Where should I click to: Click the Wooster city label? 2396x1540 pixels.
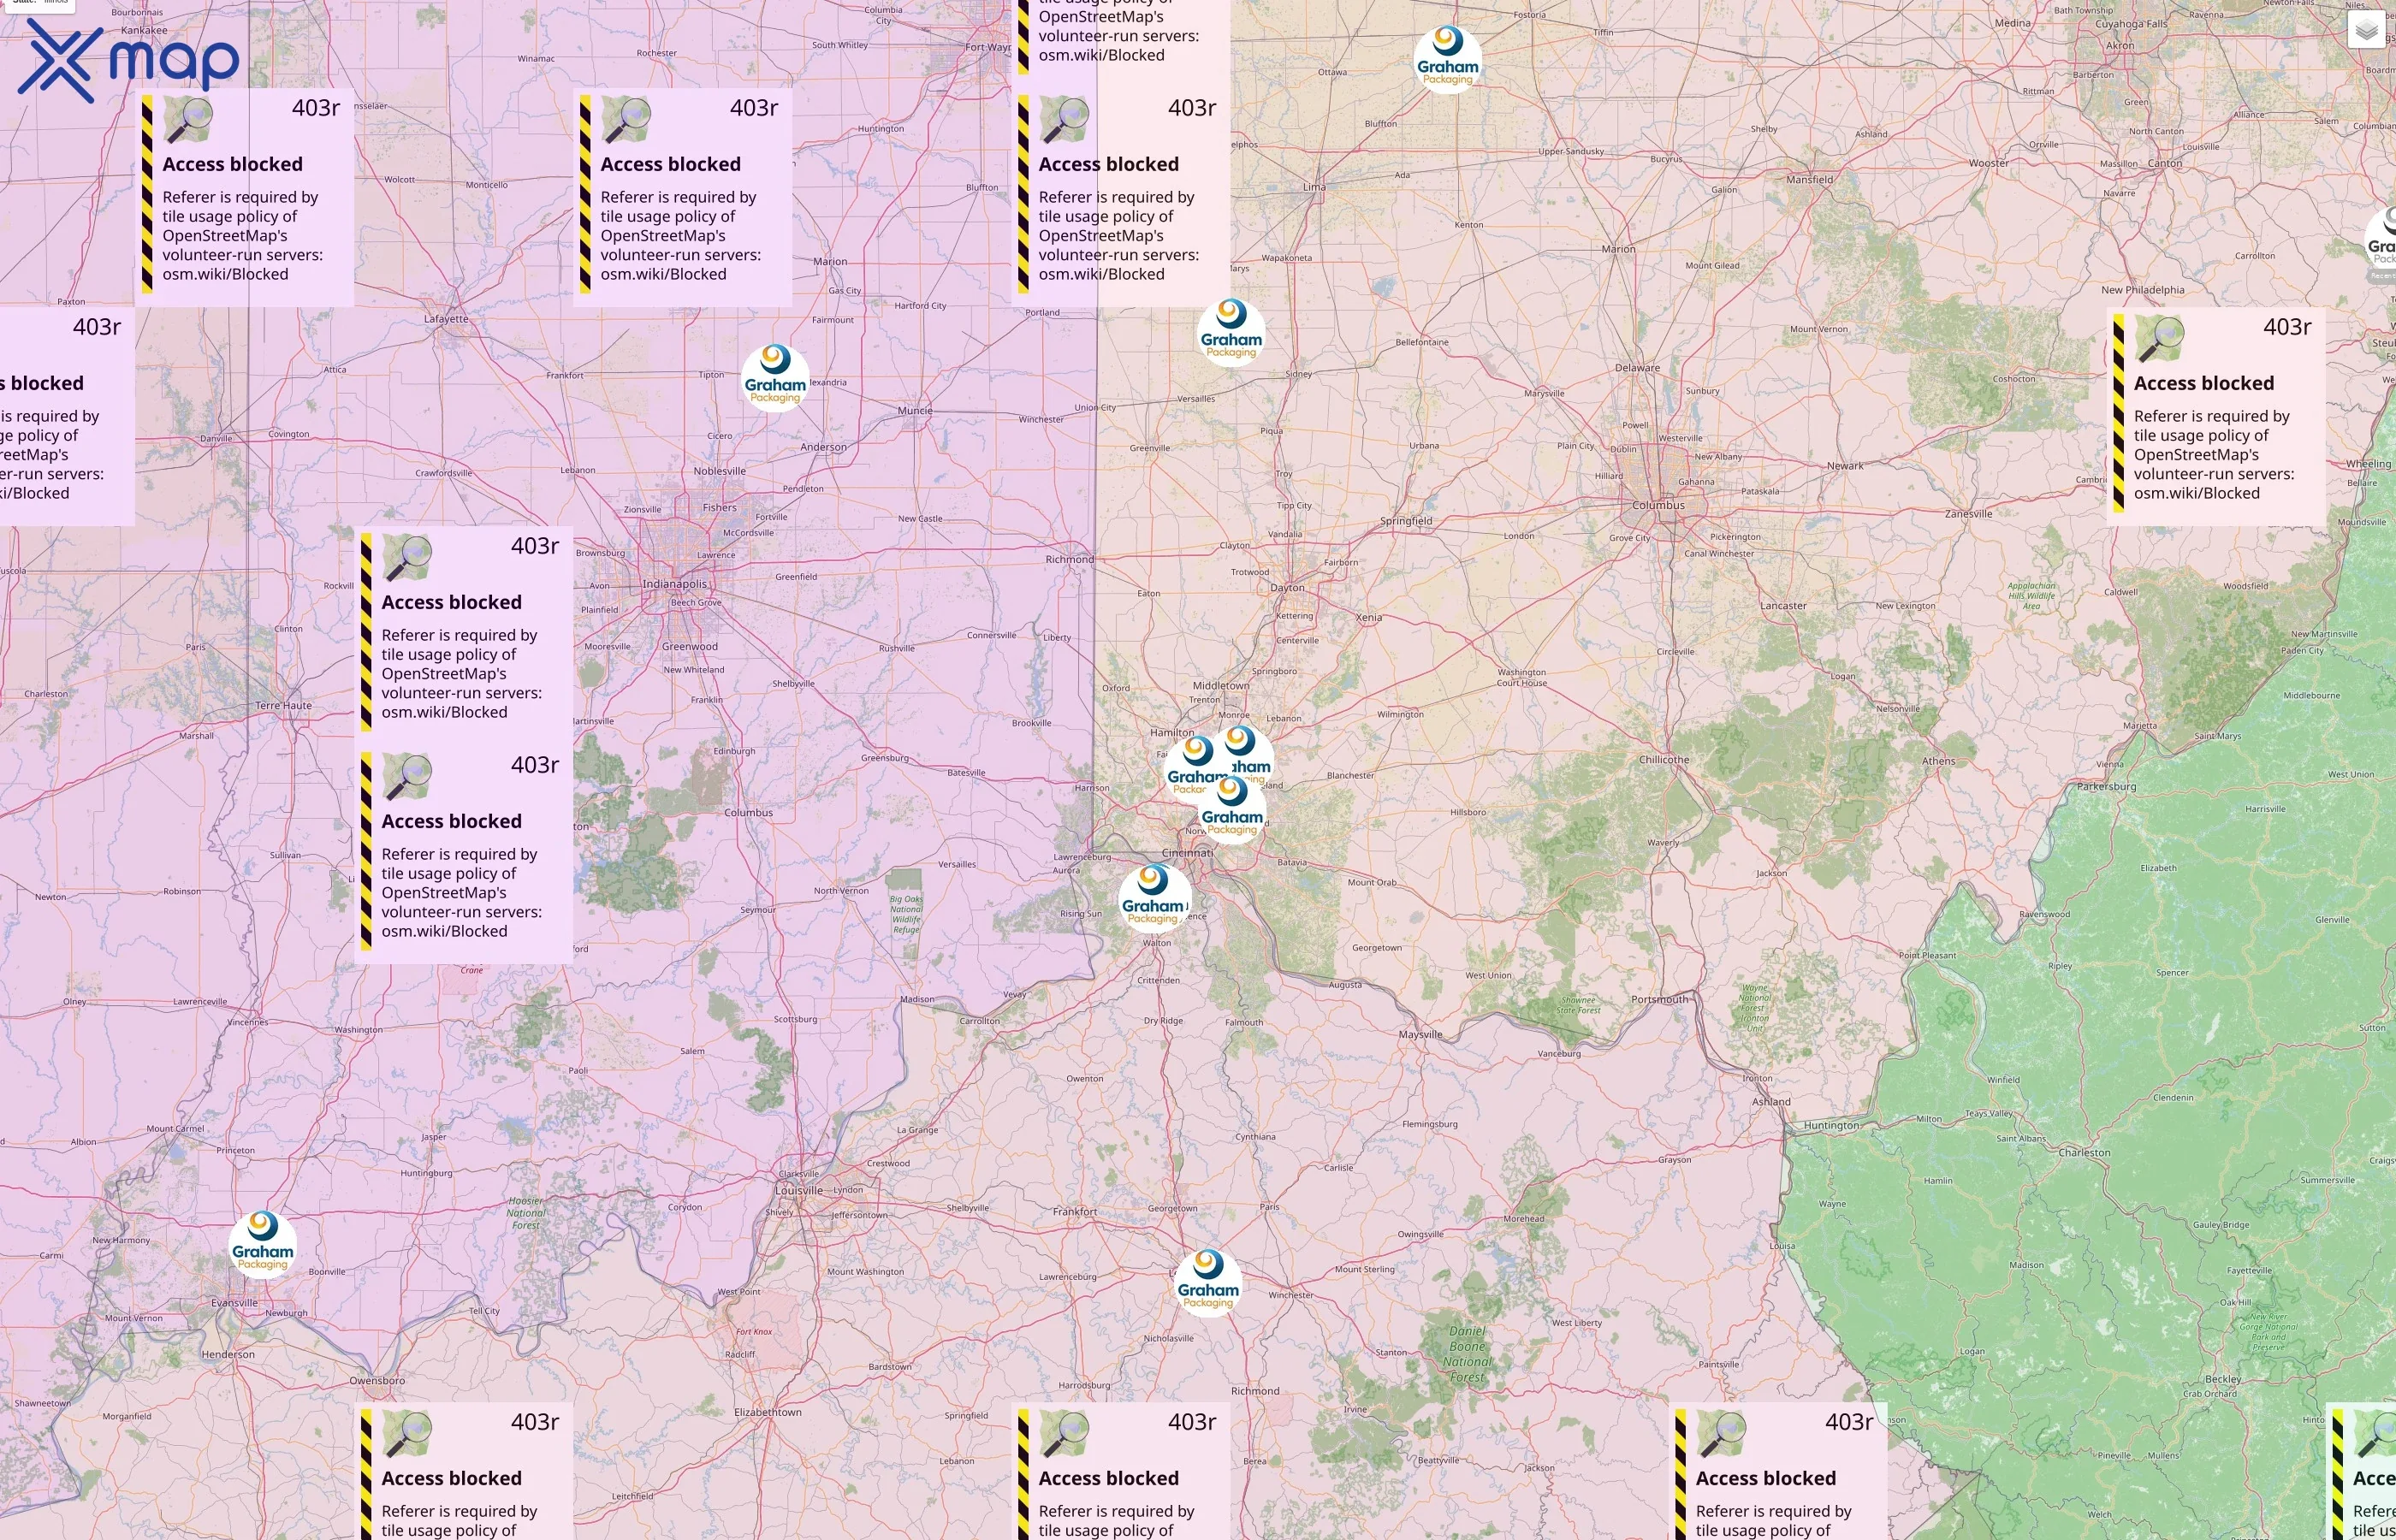(1988, 163)
